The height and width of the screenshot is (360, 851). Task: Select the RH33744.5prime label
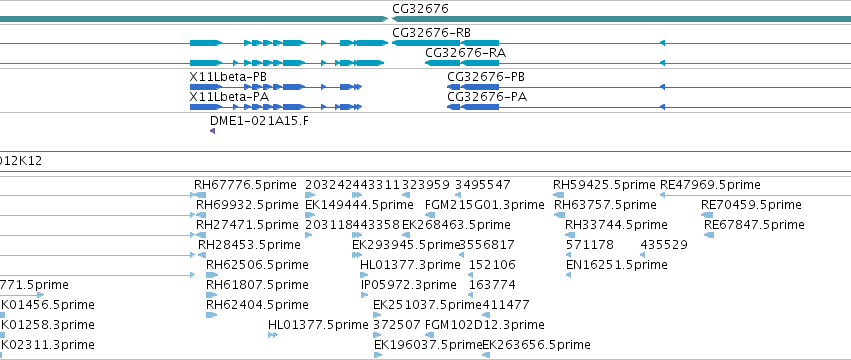(617, 225)
